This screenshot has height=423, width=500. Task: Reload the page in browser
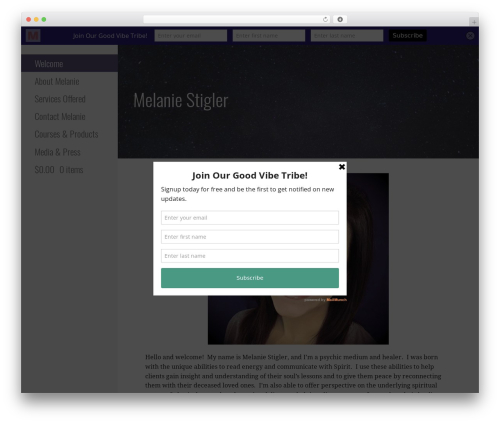325,19
